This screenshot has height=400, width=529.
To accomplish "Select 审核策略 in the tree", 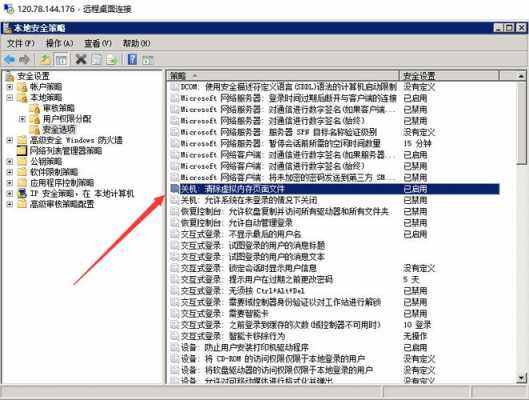I will coord(59,108).
